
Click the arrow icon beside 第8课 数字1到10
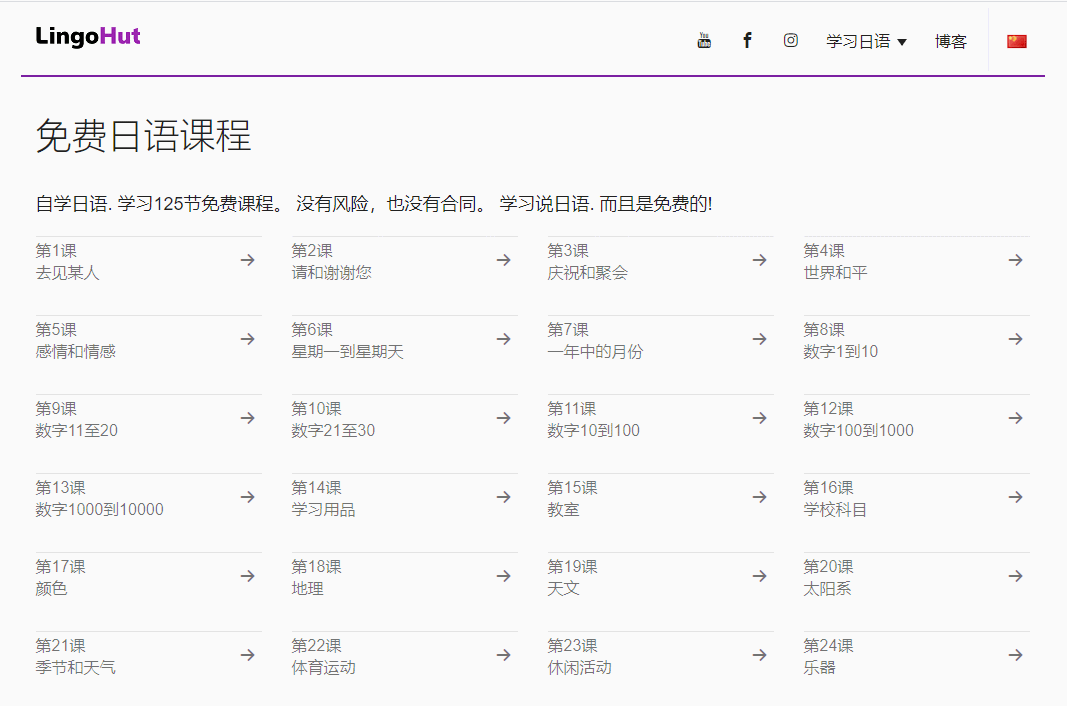(x=1015, y=338)
